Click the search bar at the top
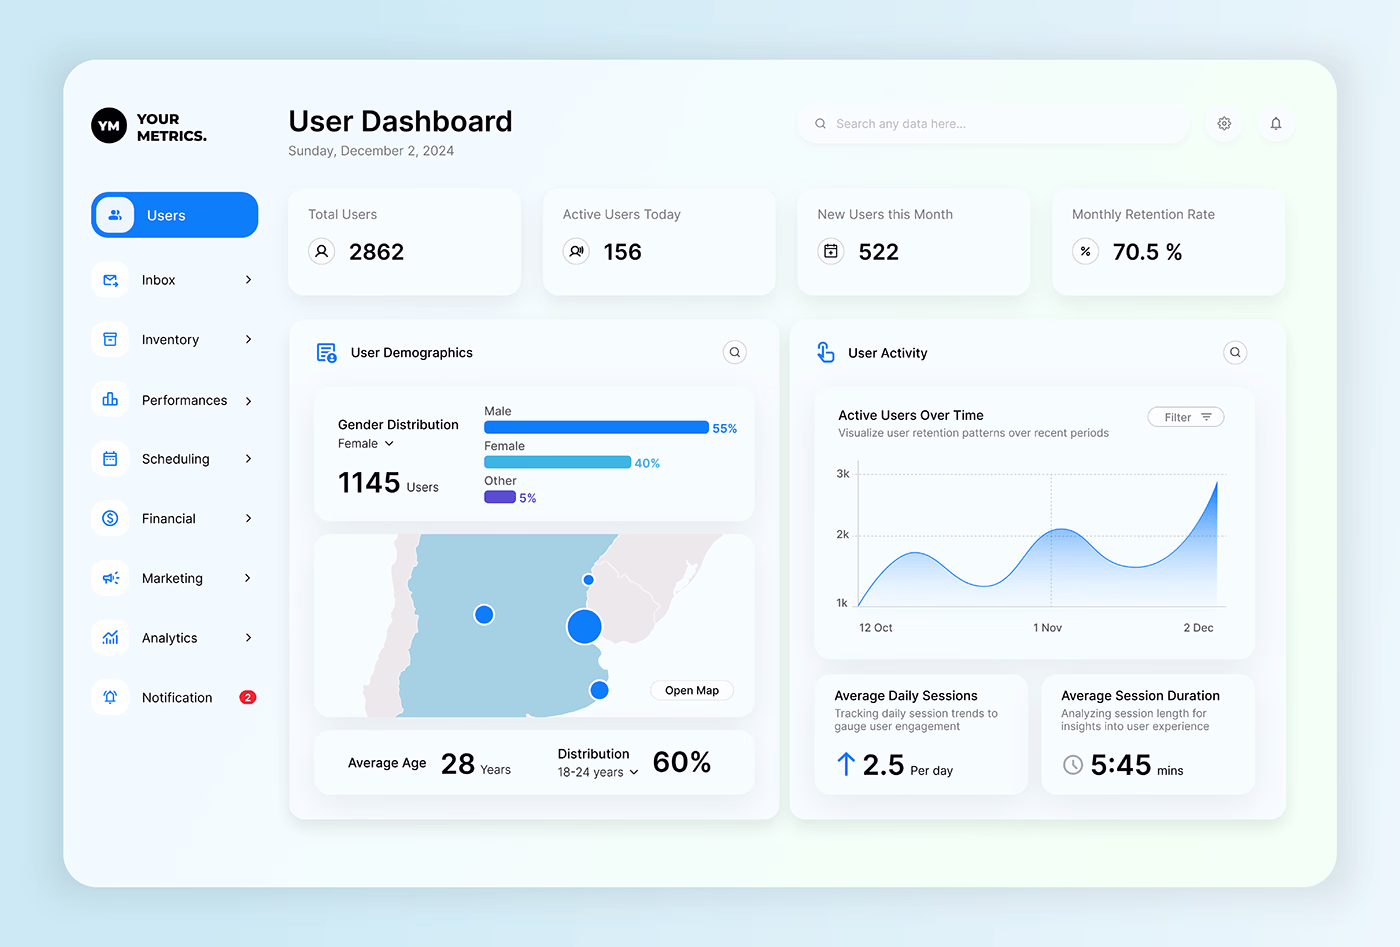Image resolution: width=1400 pixels, height=947 pixels. tap(992, 123)
